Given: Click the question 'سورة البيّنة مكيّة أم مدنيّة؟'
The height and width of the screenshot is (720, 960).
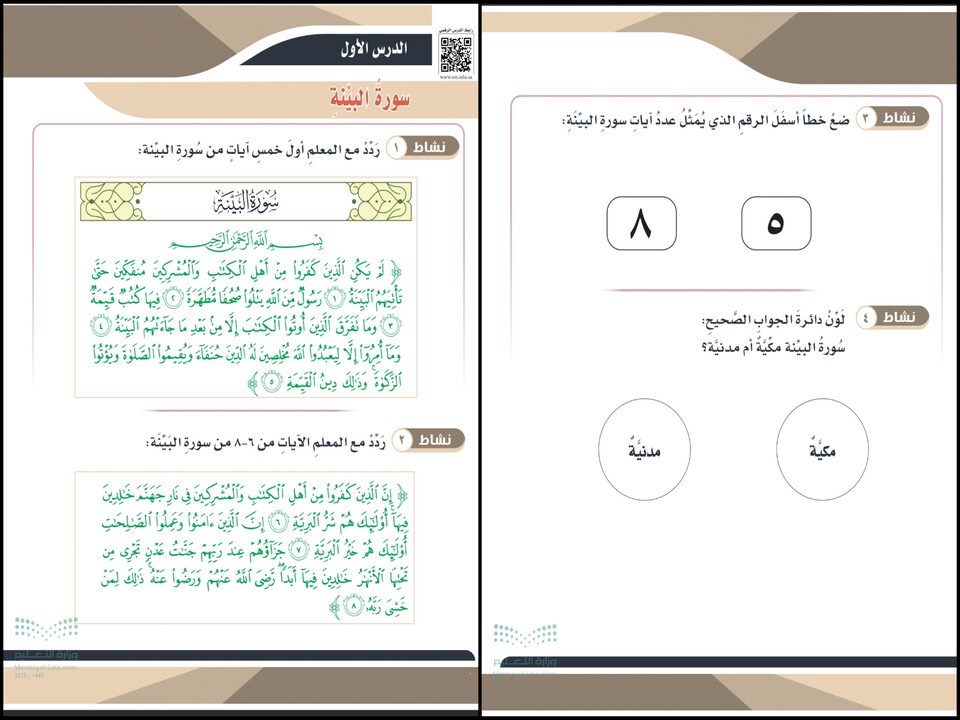Looking at the screenshot, I should pos(773,347).
